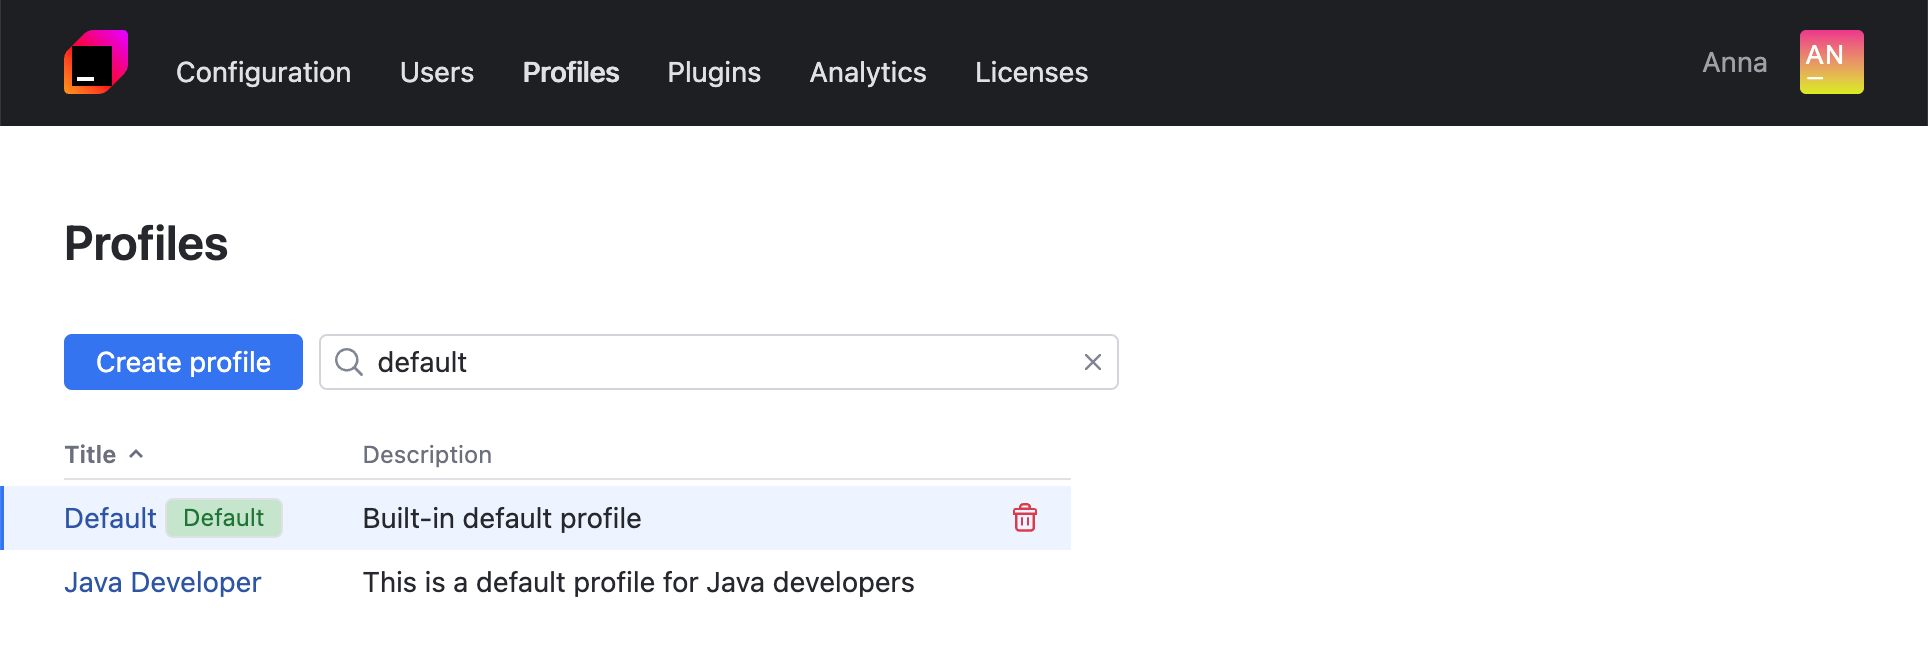
Task: Open the Plugins section
Action: coord(714,72)
